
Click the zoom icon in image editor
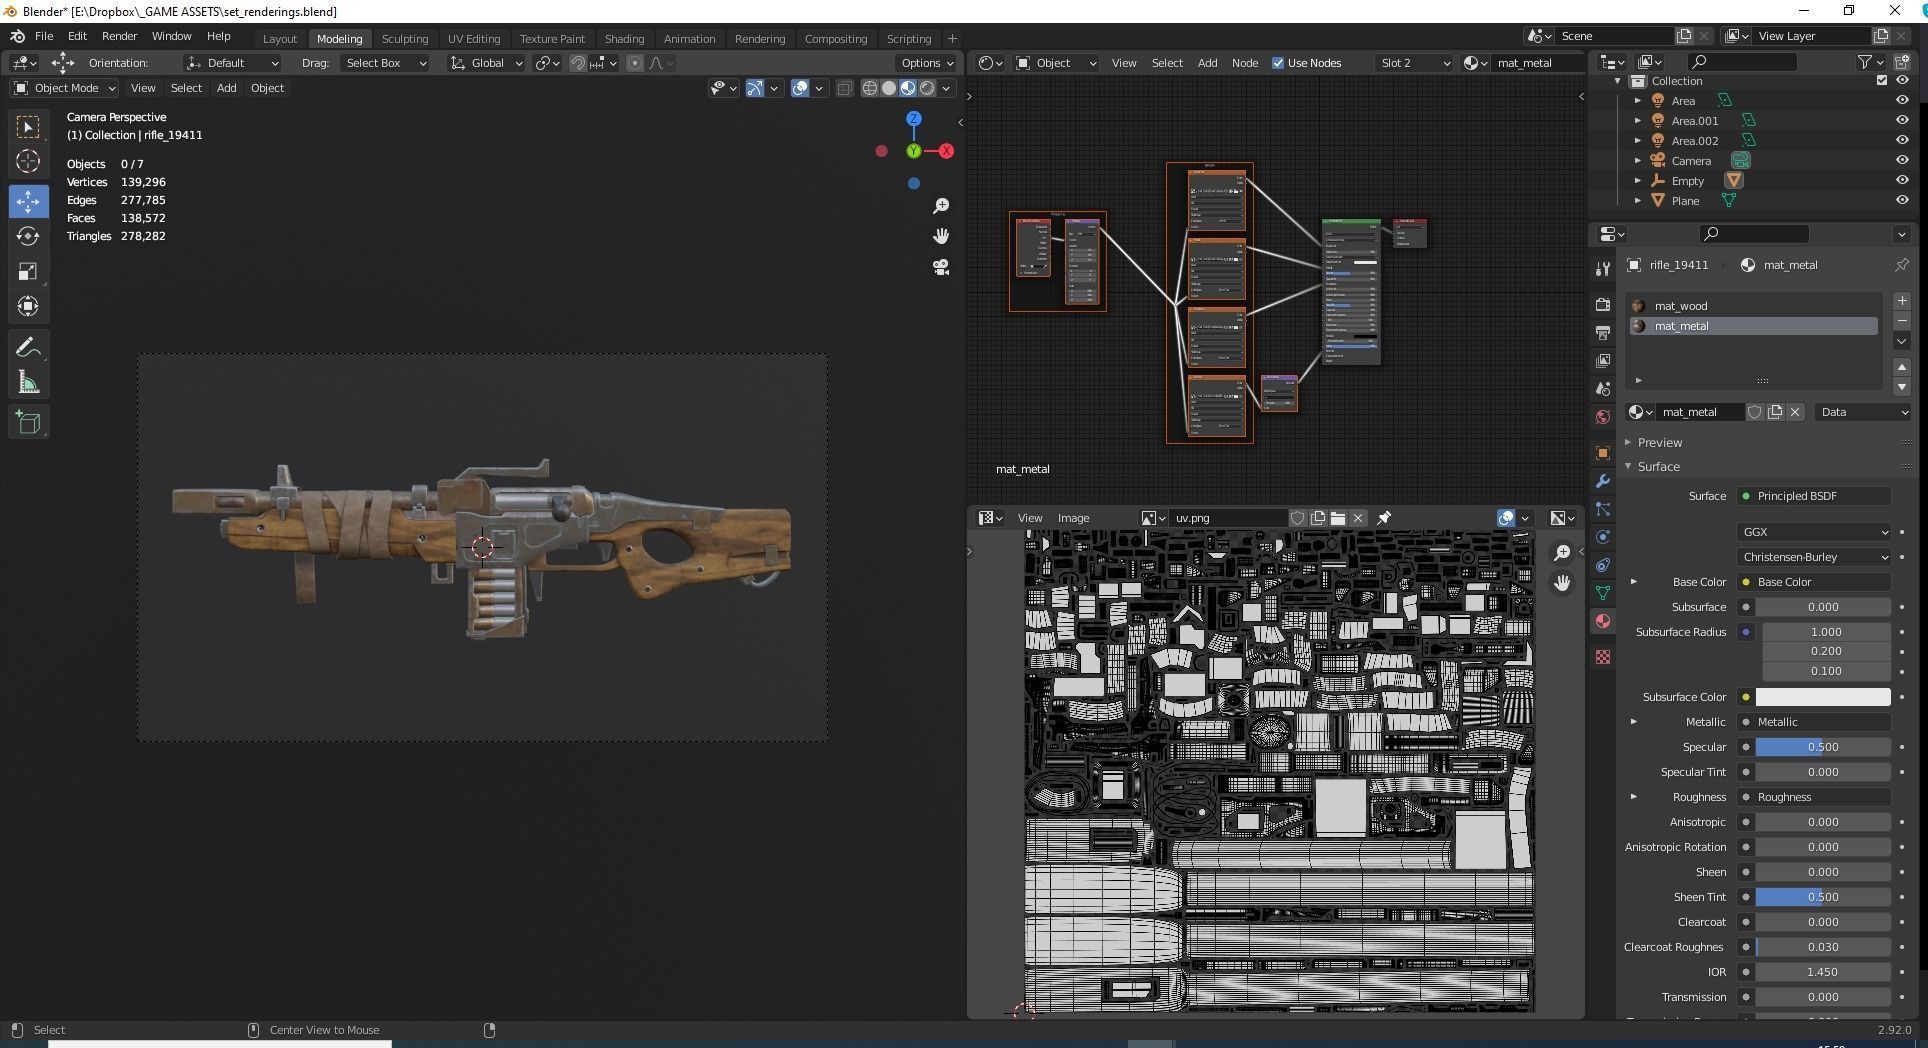1562,553
